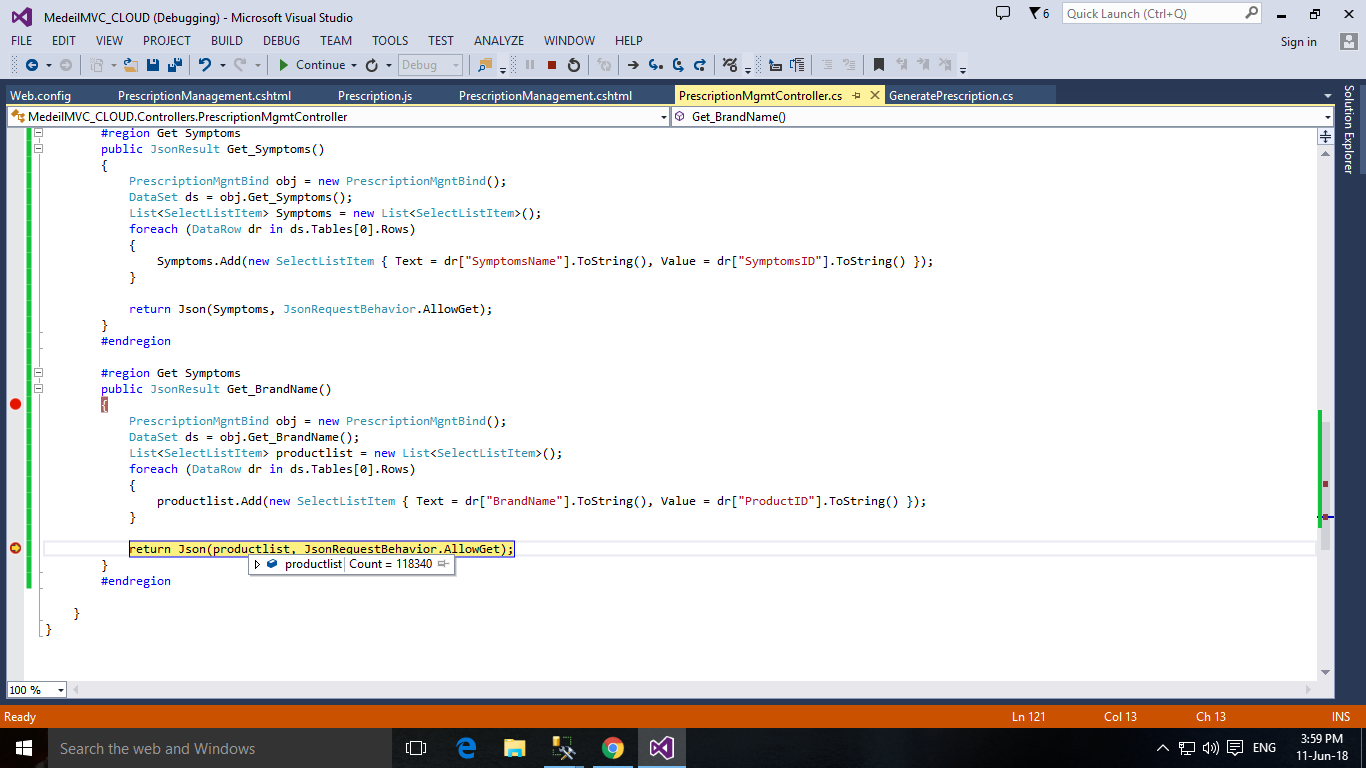Click the Step Out icon
1366x768 pixels.
point(700,65)
